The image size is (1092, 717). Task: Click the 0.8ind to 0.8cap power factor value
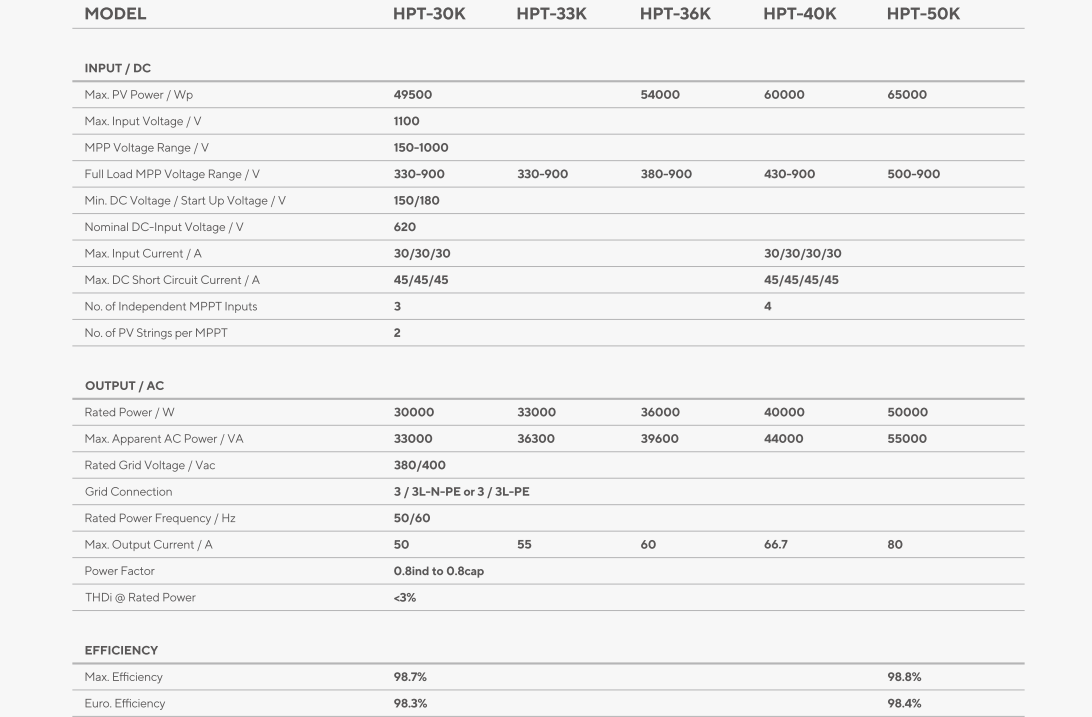click(438, 571)
